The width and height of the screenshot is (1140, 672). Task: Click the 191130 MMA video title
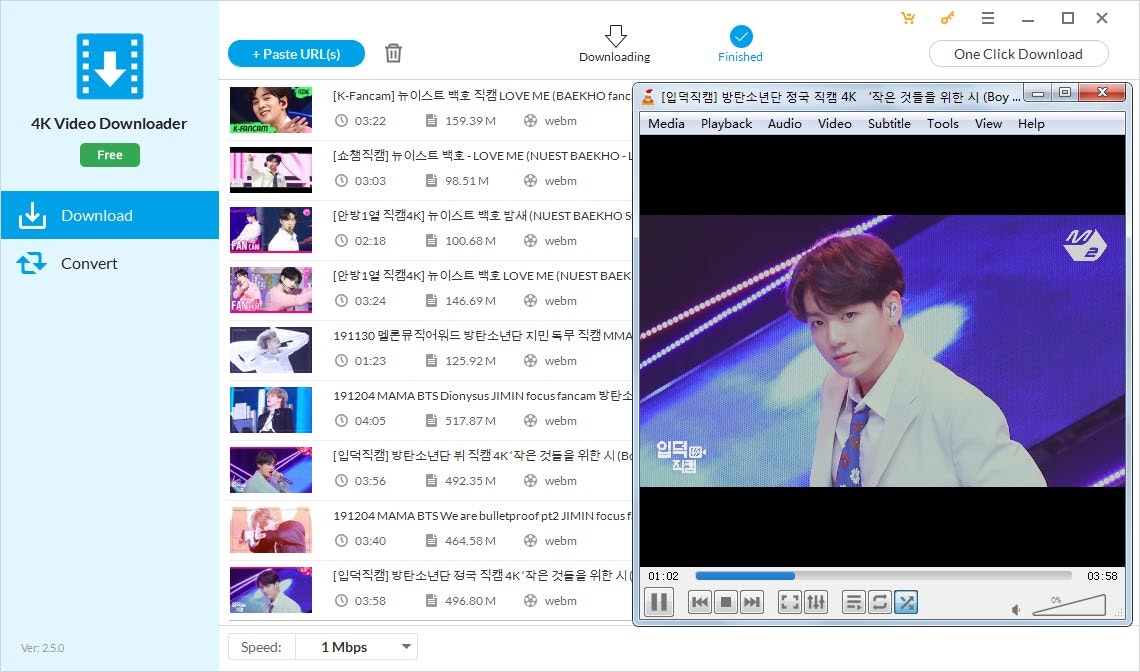click(483, 335)
